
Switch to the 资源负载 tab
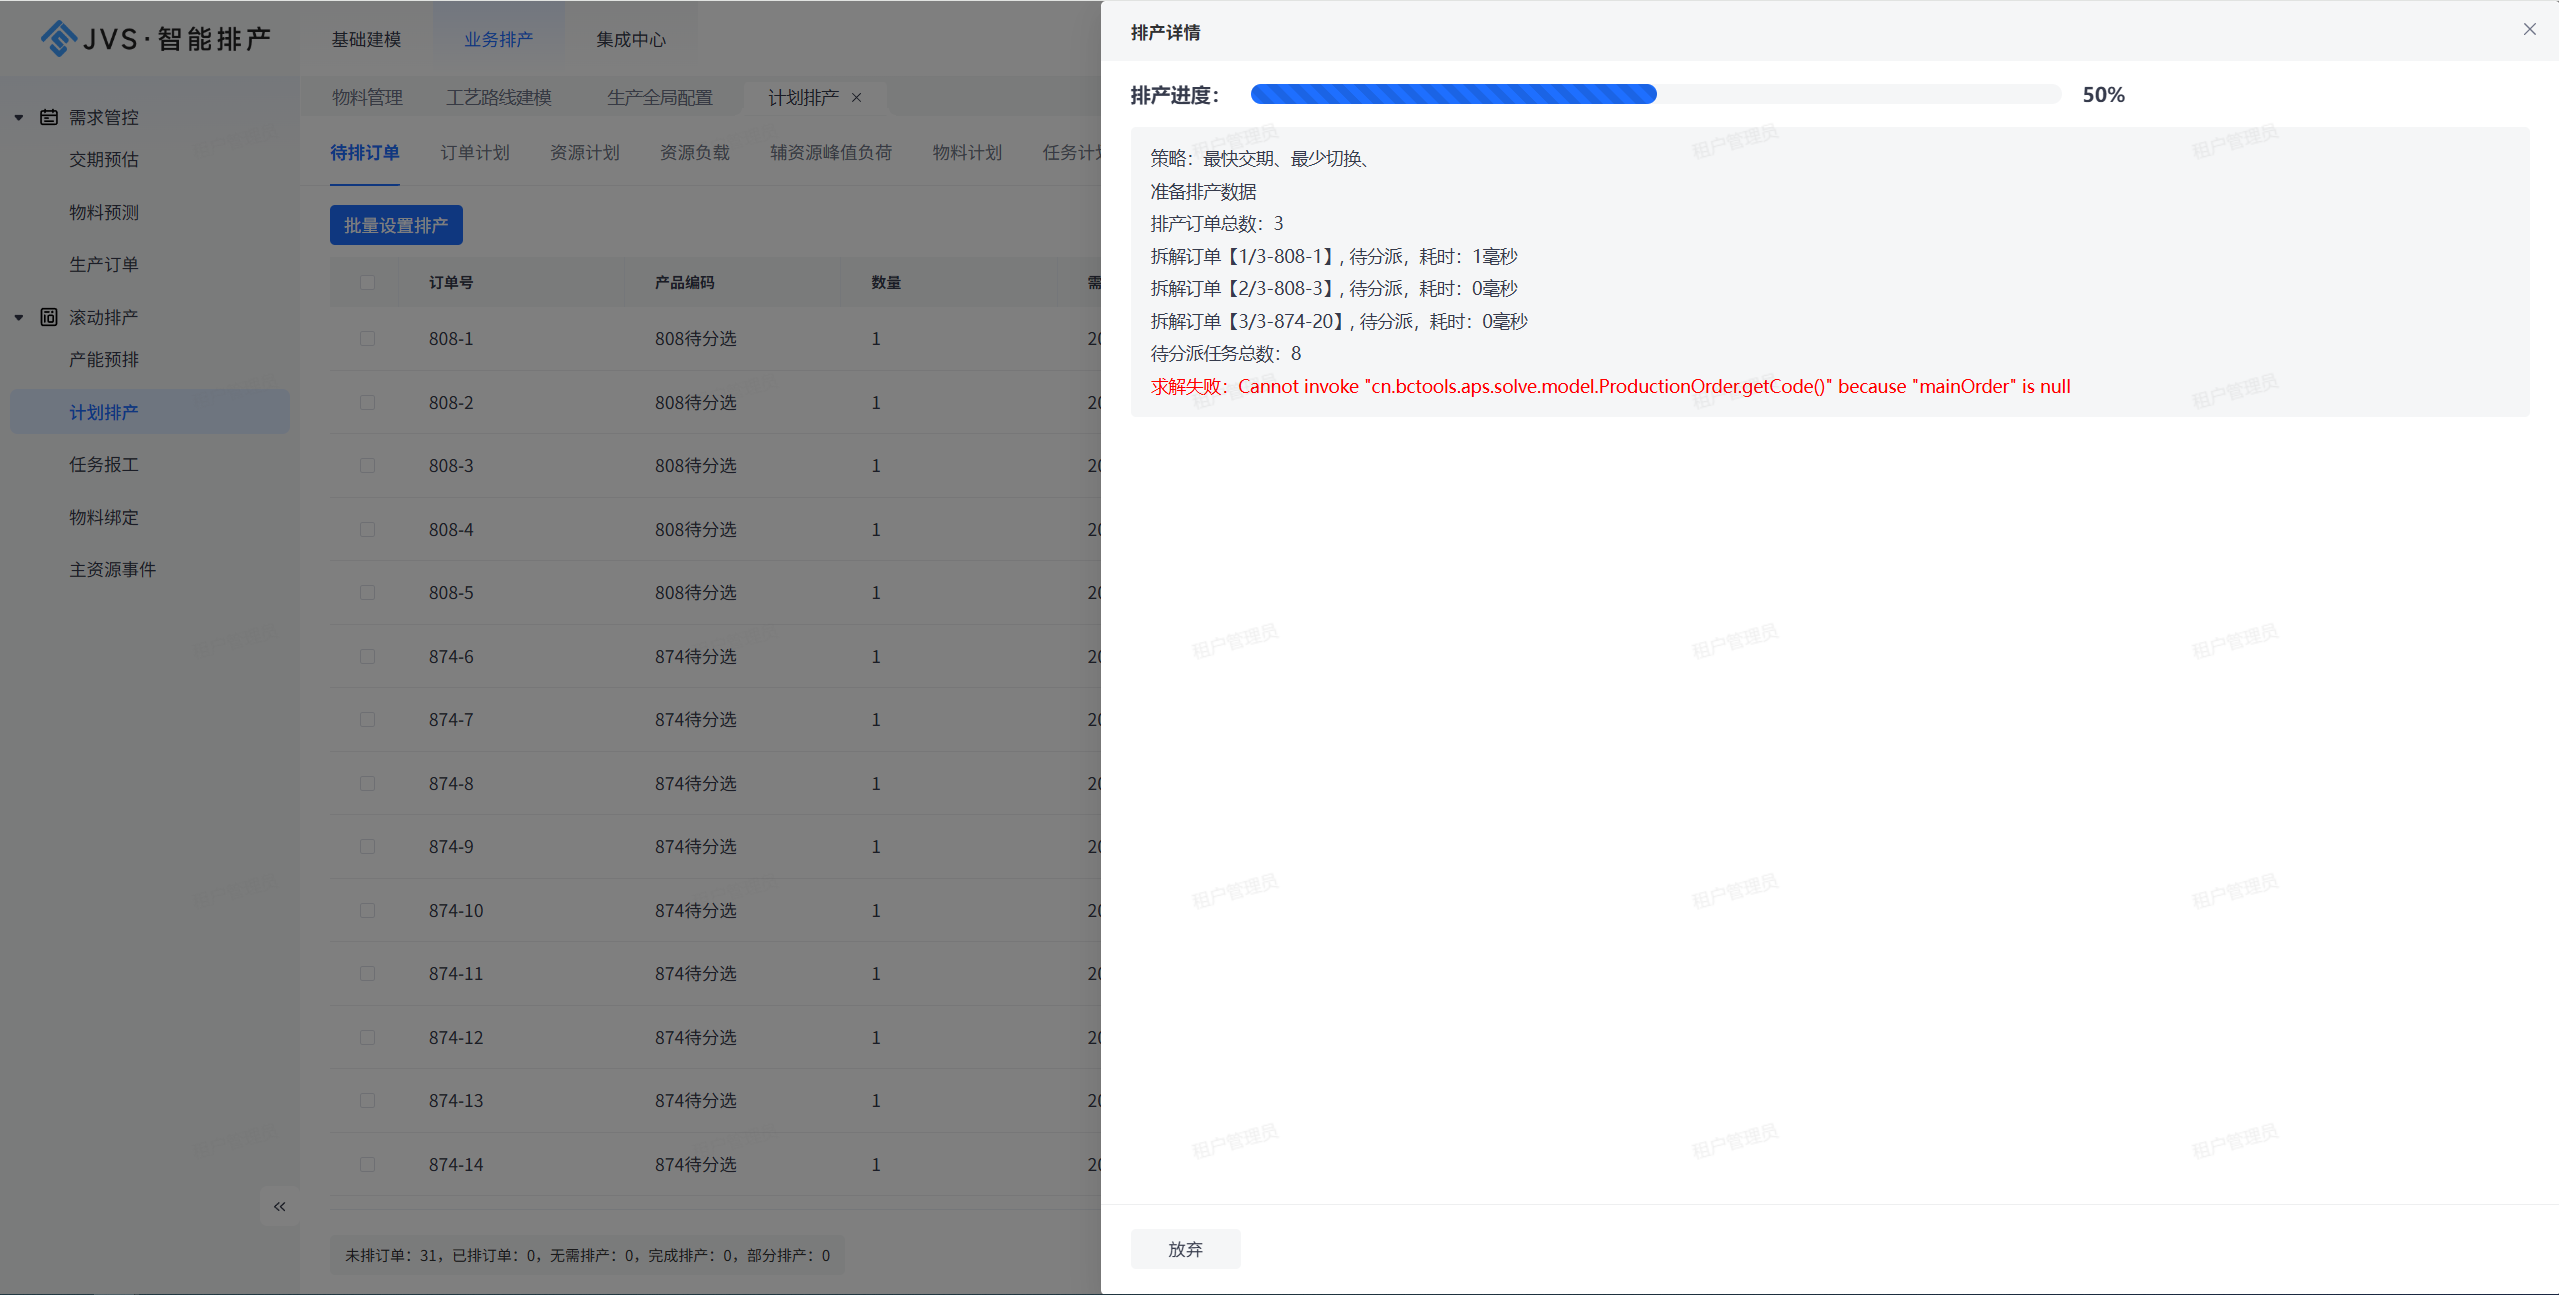(694, 153)
